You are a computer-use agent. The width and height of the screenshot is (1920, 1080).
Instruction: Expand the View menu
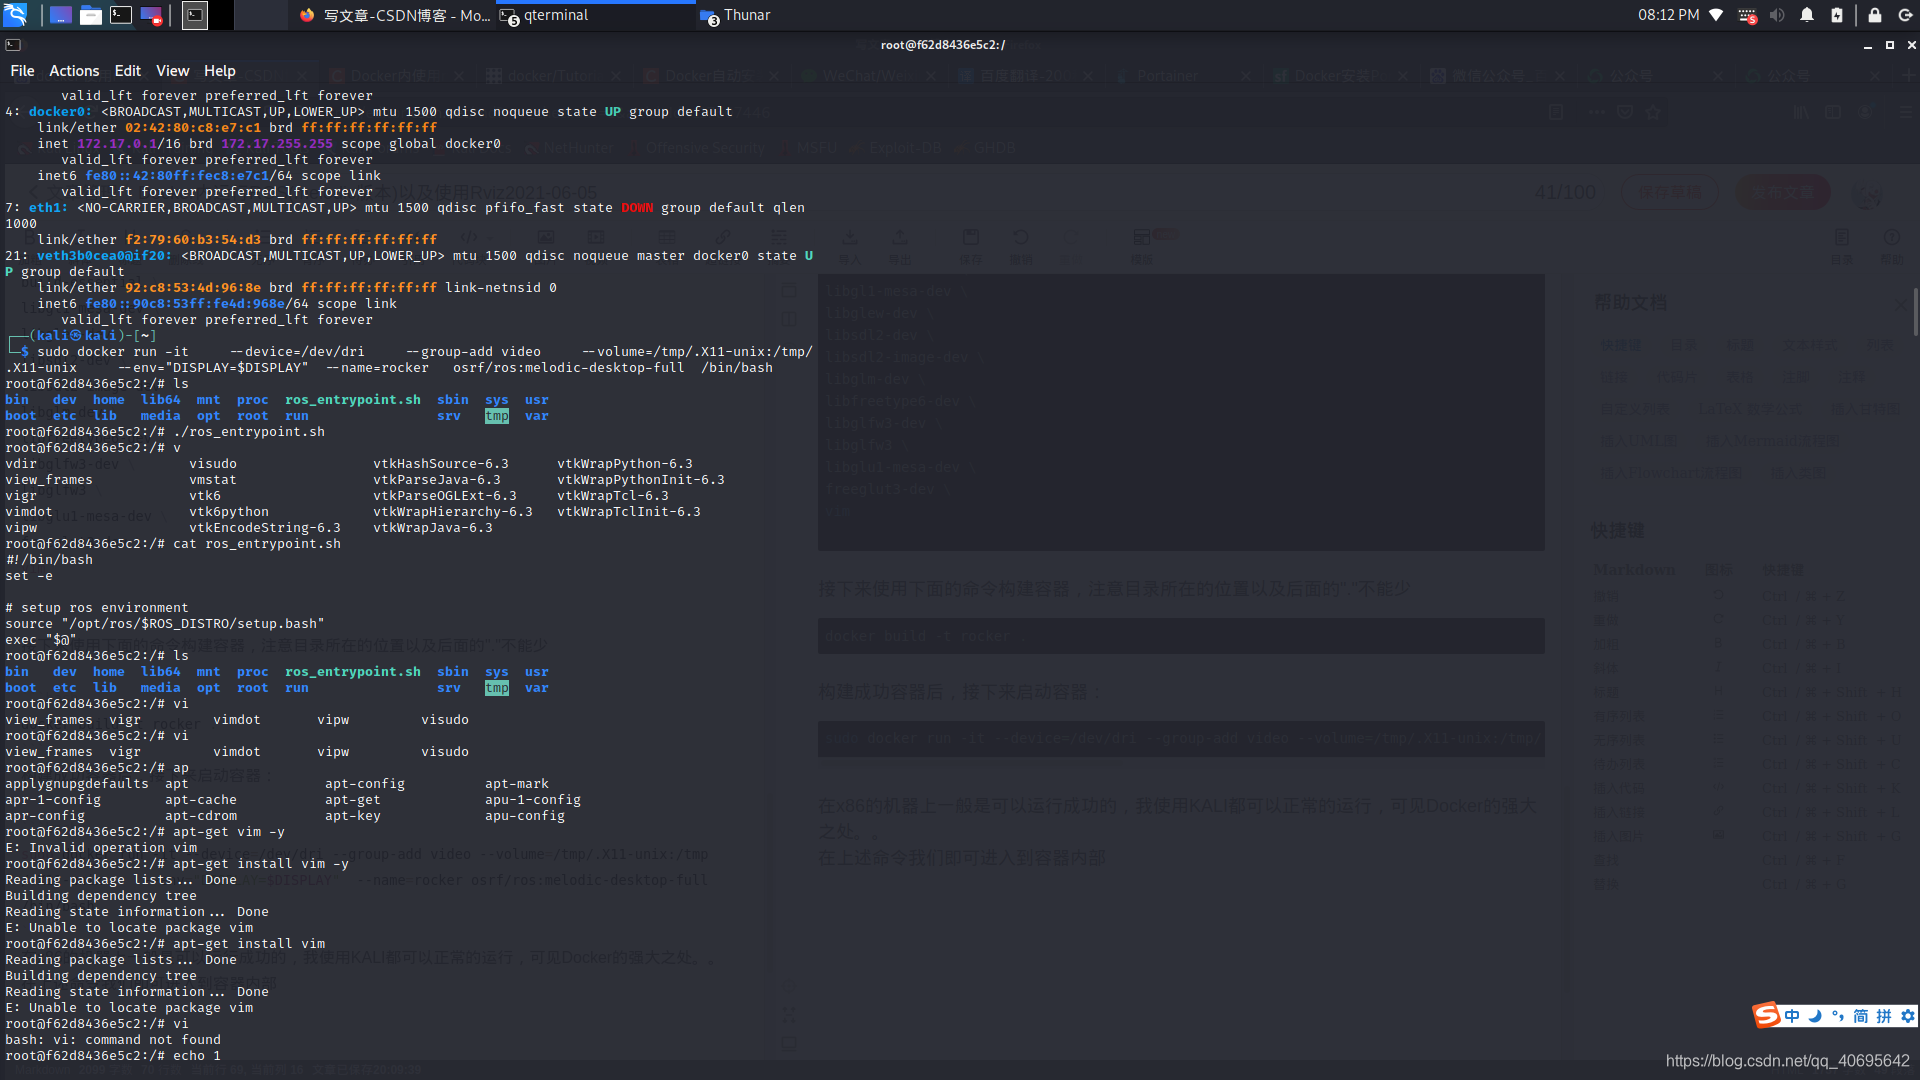[172, 71]
